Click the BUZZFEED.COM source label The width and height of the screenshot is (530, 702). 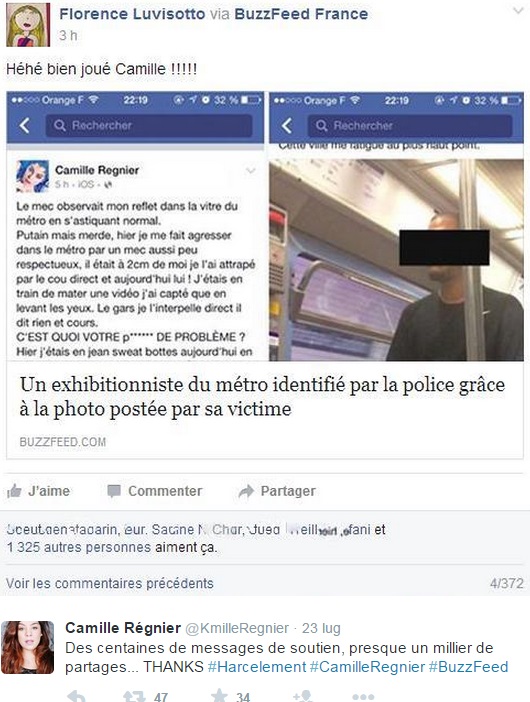pos(63,442)
